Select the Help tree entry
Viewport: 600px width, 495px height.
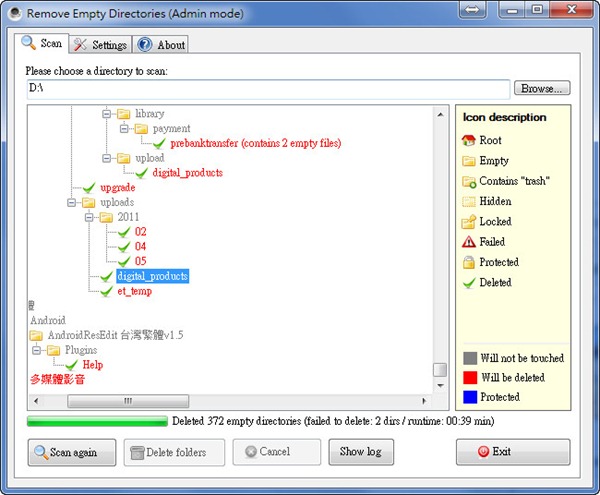click(93, 365)
